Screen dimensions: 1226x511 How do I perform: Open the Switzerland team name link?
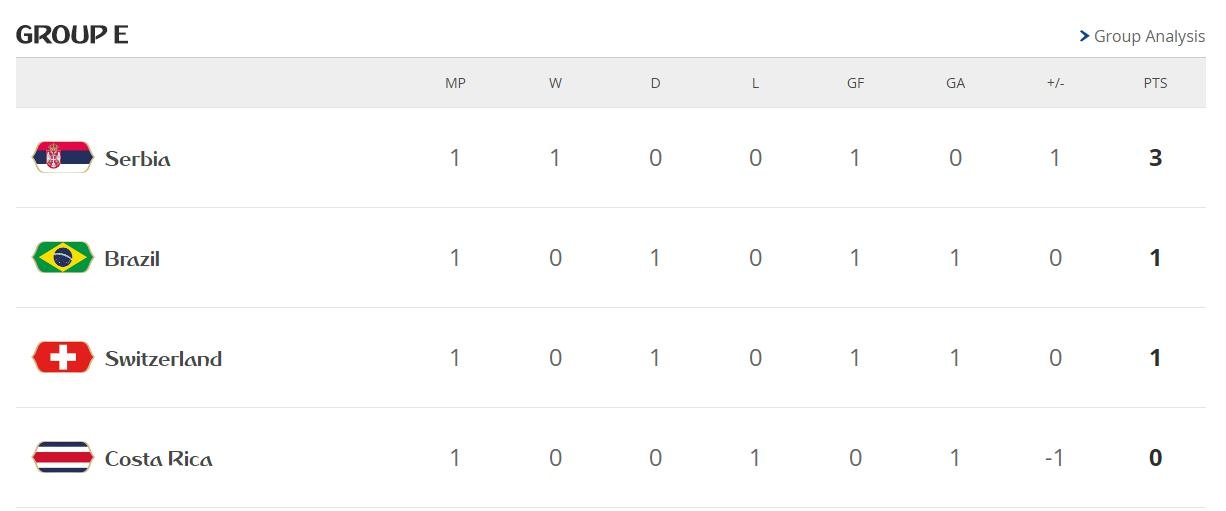tap(163, 359)
